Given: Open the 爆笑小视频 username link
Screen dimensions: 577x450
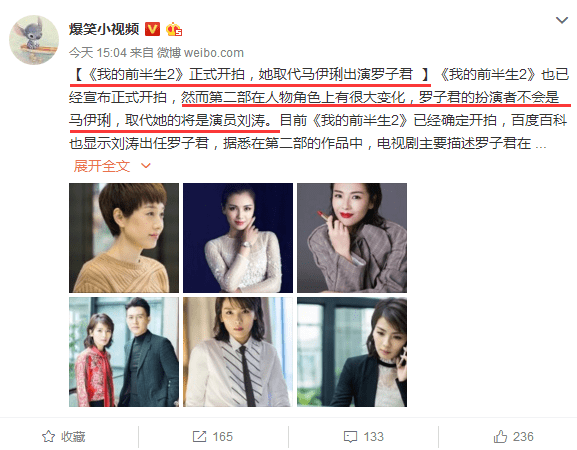Looking at the screenshot, I should 104,29.
